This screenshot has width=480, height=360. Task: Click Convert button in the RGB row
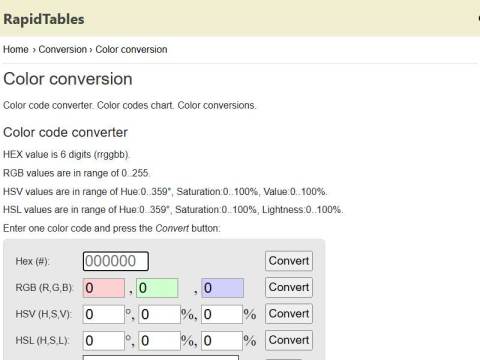(289, 287)
